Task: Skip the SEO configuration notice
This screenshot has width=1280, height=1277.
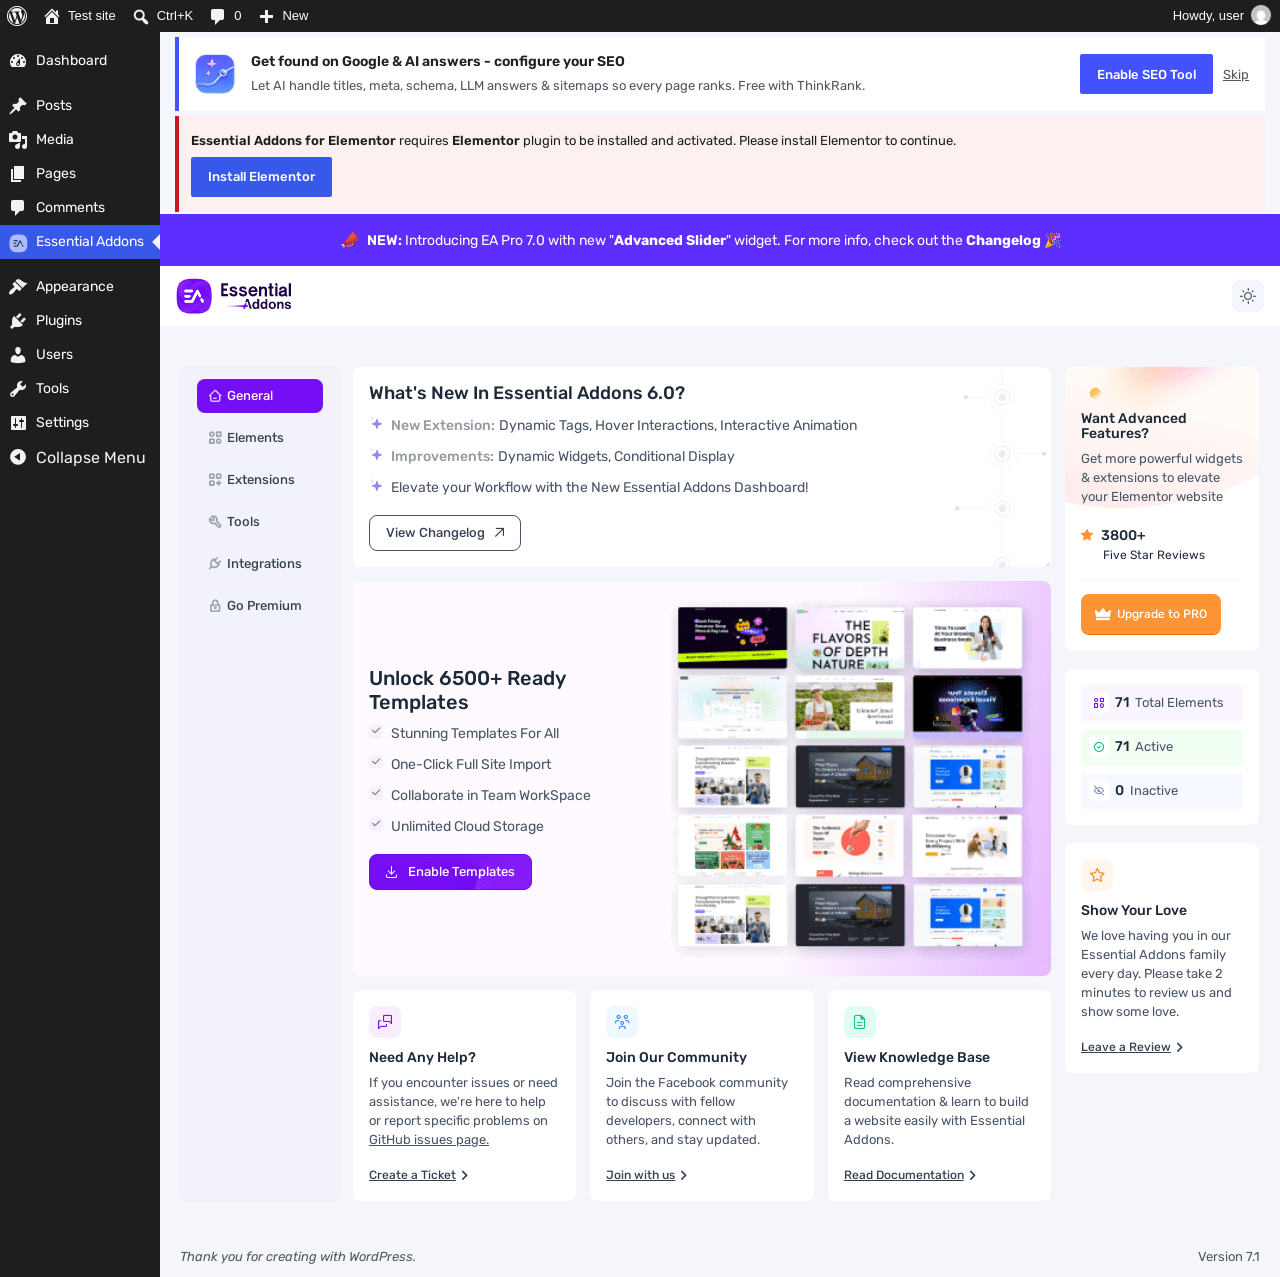Action: pos(1236,75)
